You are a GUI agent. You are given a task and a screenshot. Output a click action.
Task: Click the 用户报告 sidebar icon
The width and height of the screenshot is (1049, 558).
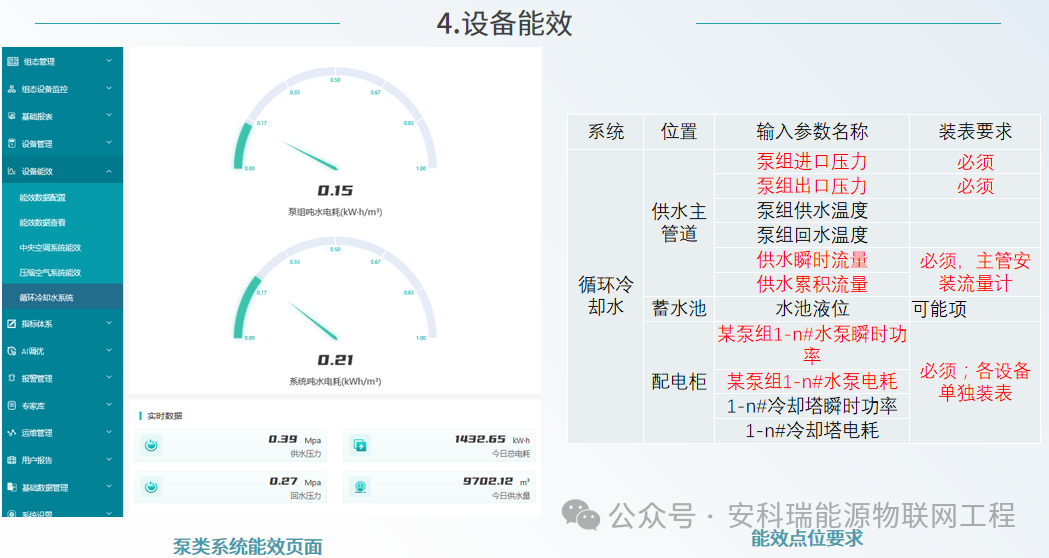point(11,460)
